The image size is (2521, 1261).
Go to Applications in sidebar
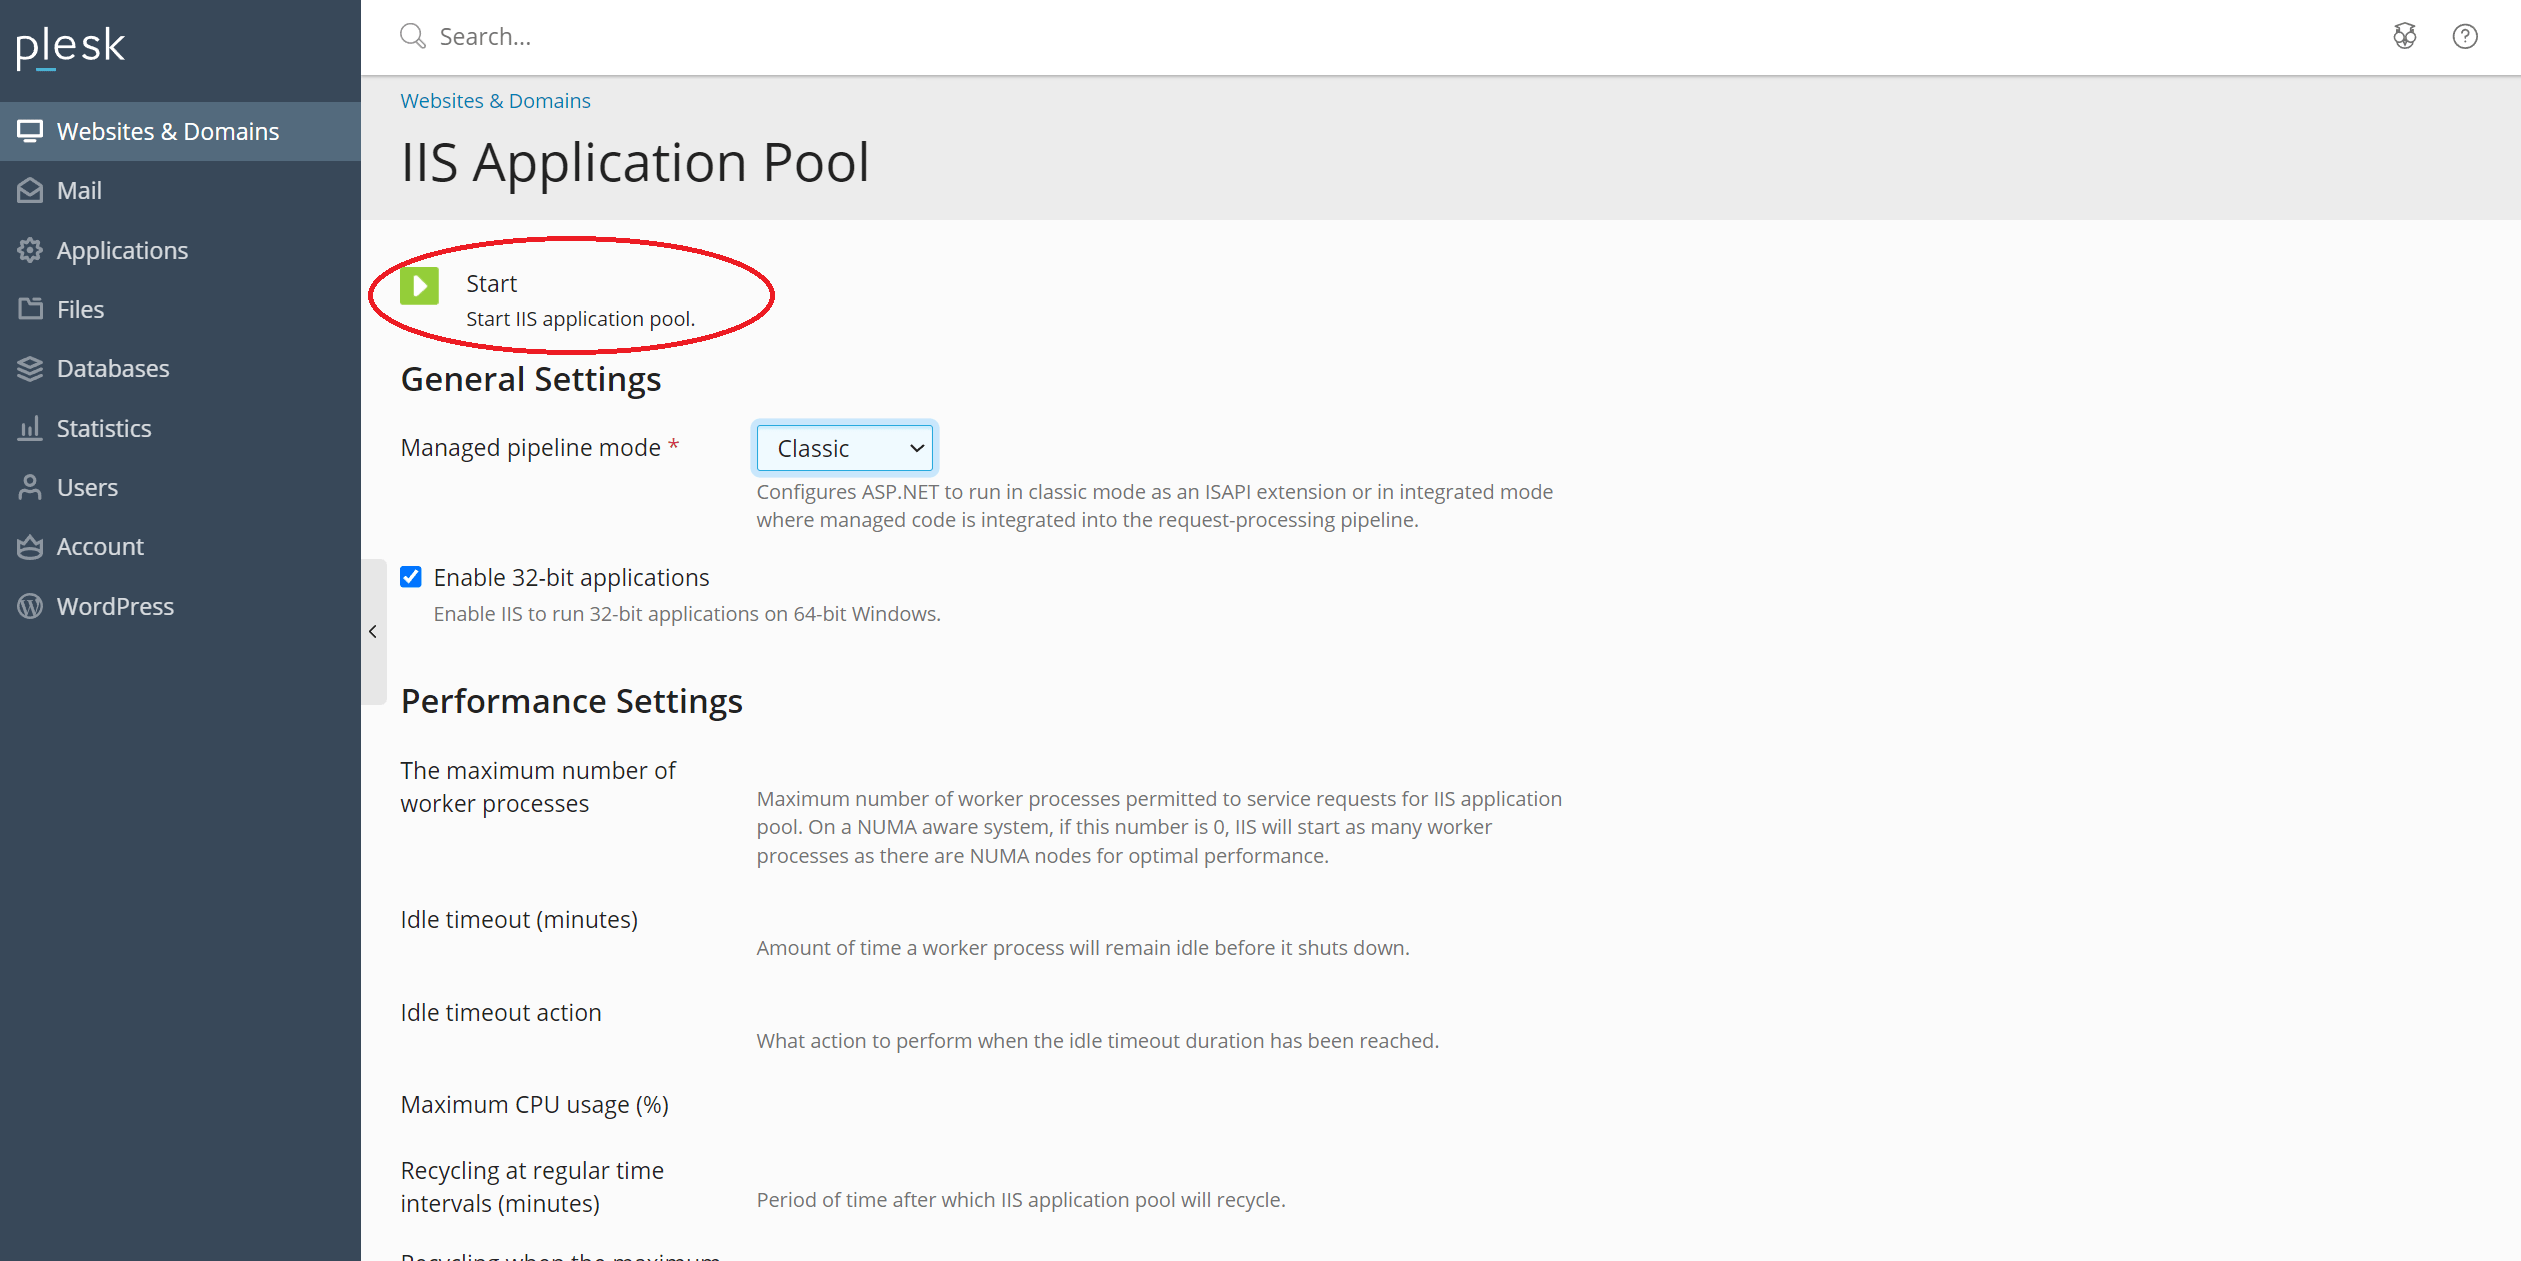point(180,250)
